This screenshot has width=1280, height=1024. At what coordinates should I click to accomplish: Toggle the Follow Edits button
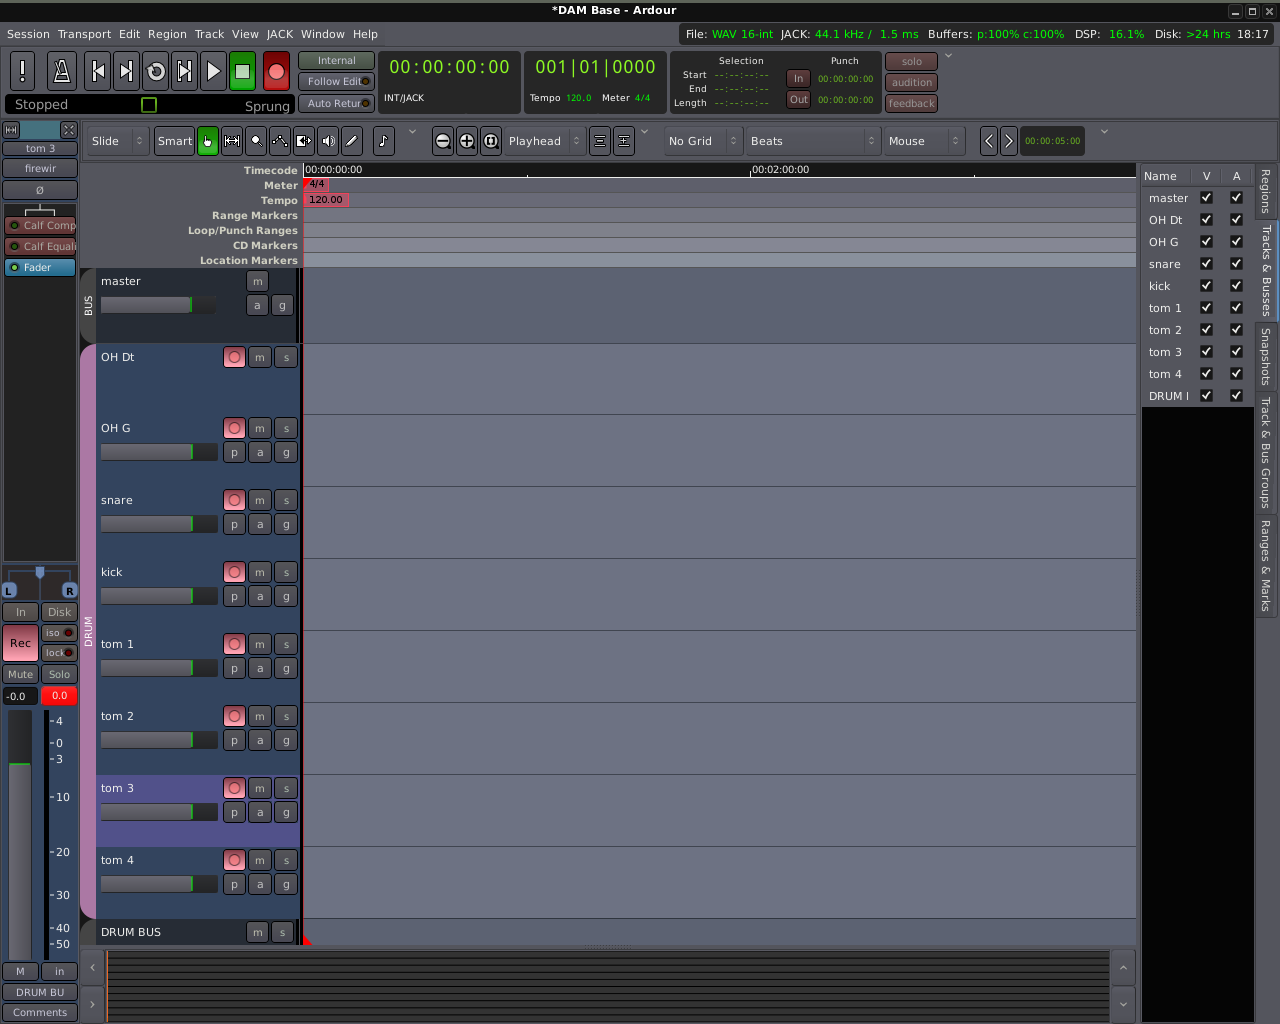click(336, 82)
